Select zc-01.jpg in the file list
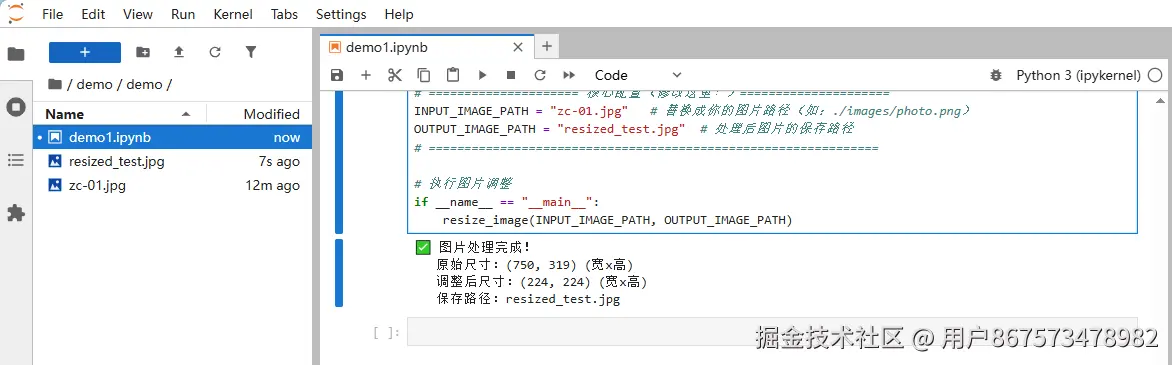This screenshot has width=1172, height=365. click(x=173, y=185)
